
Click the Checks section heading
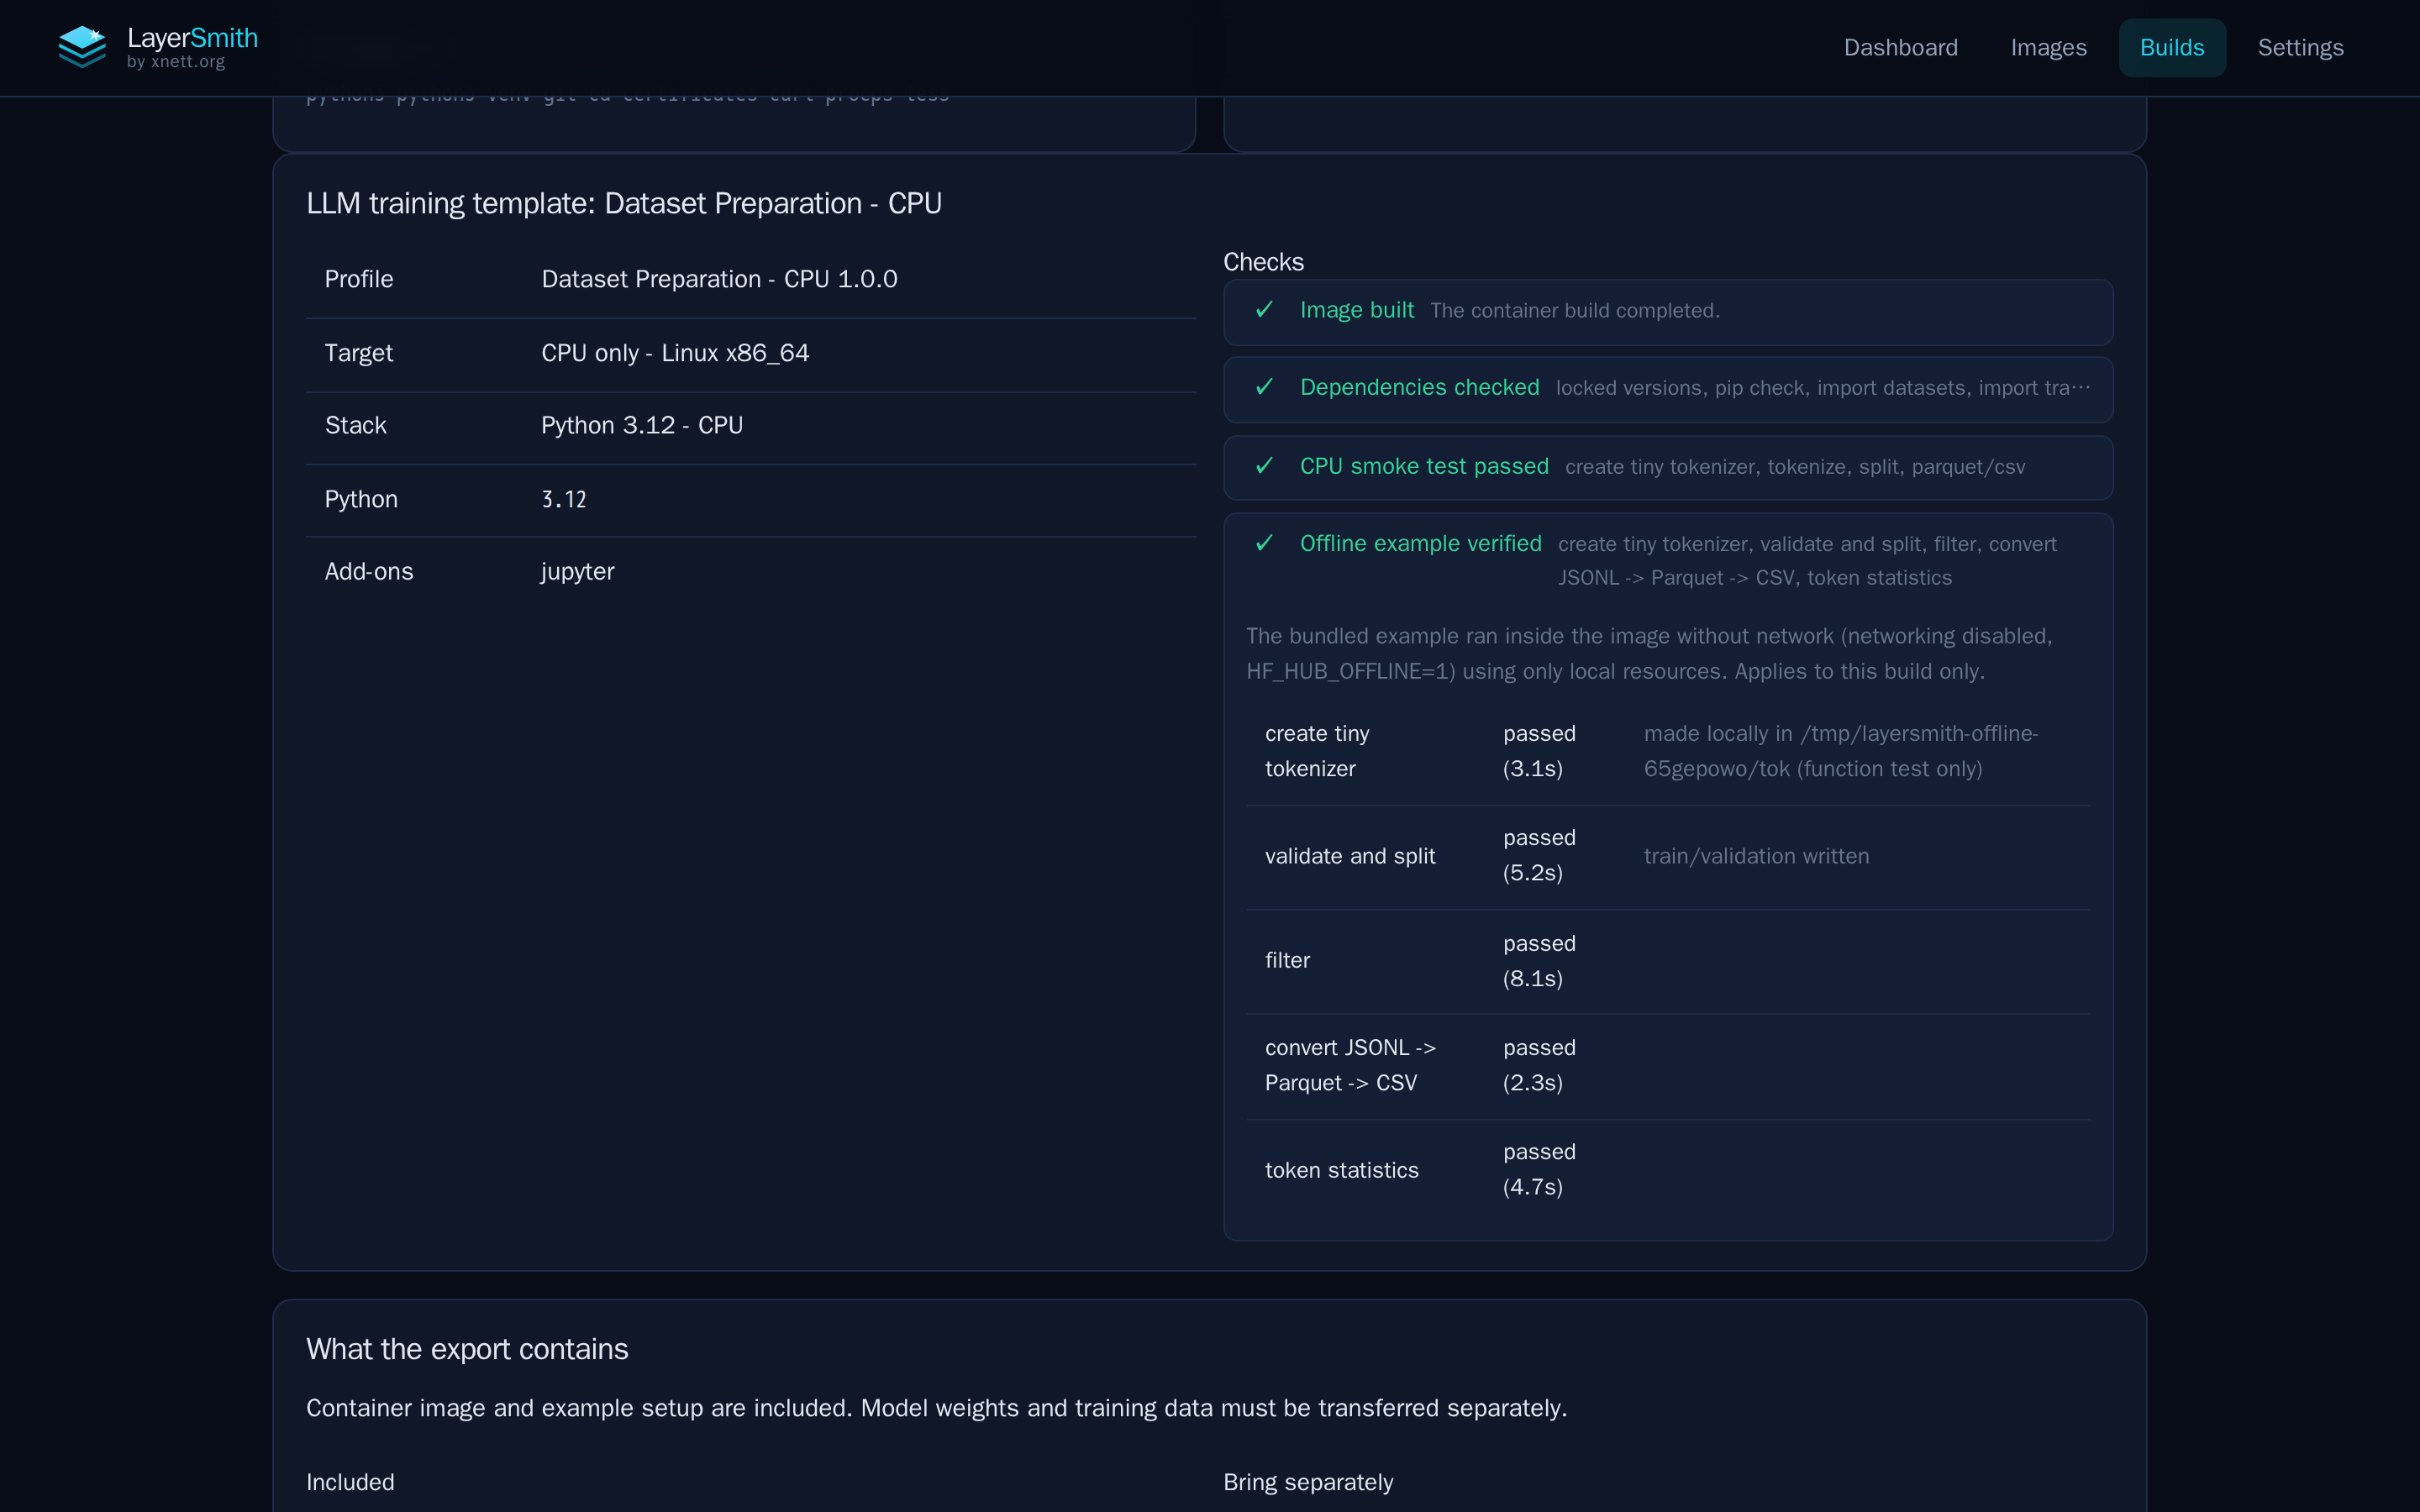(1263, 262)
